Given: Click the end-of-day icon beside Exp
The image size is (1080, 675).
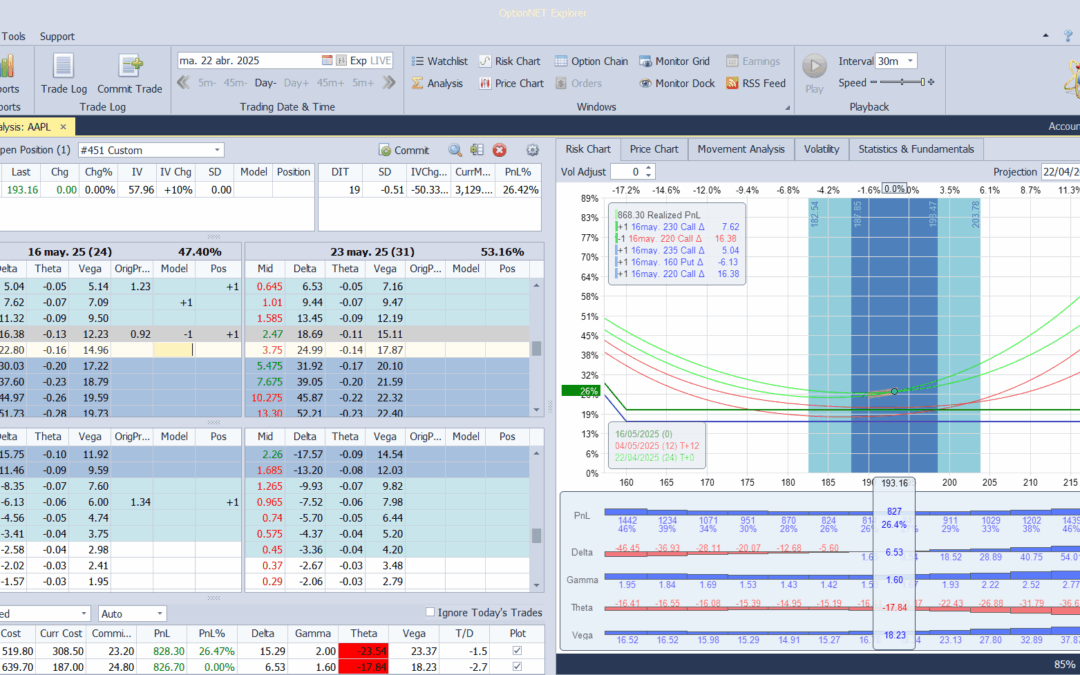Looking at the screenshot, I should tap(341, 61).
